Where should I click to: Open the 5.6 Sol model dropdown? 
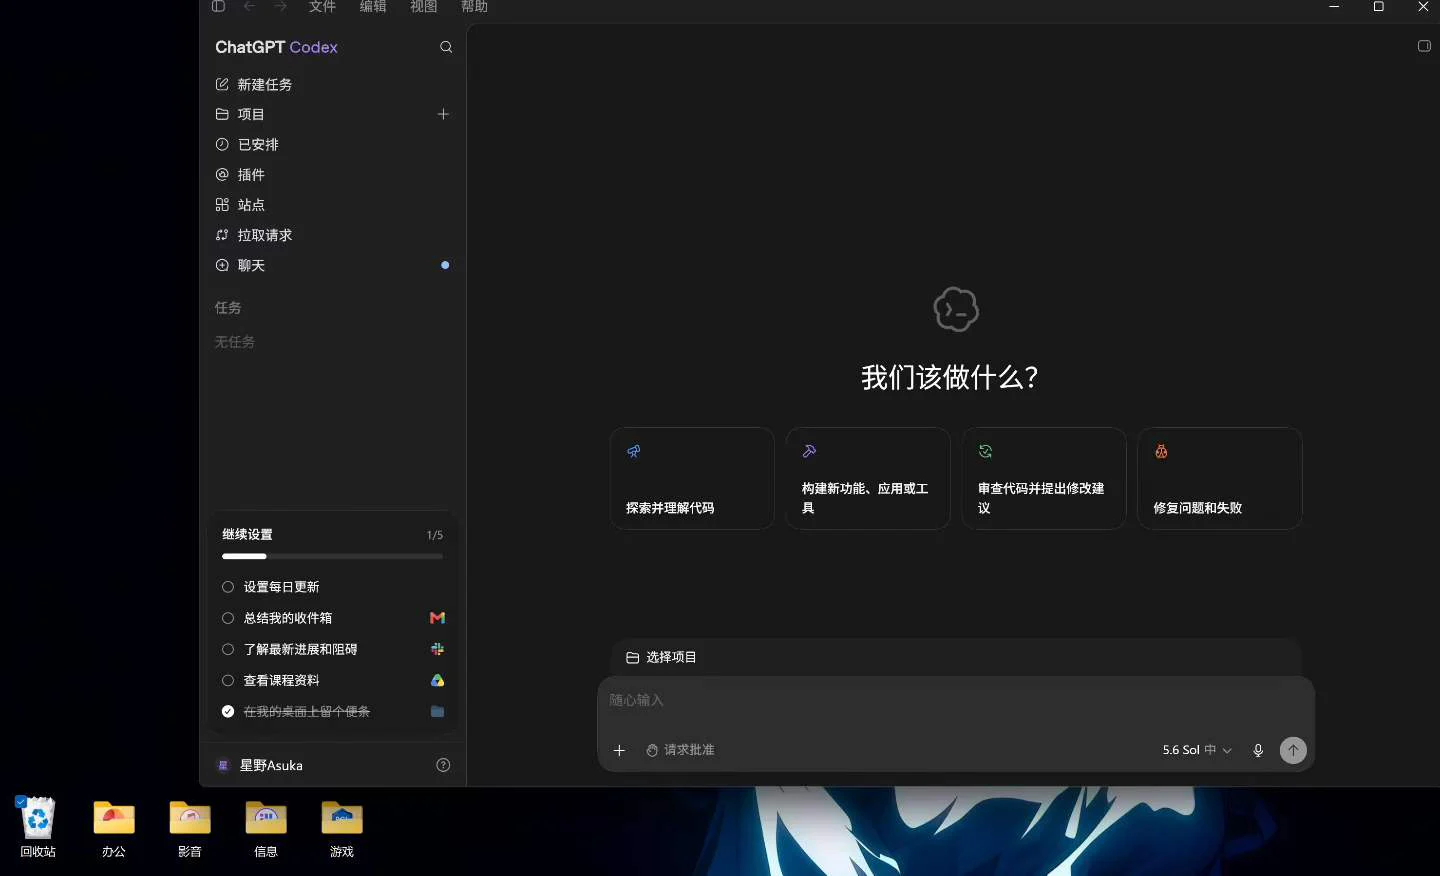click(1197, 750)
